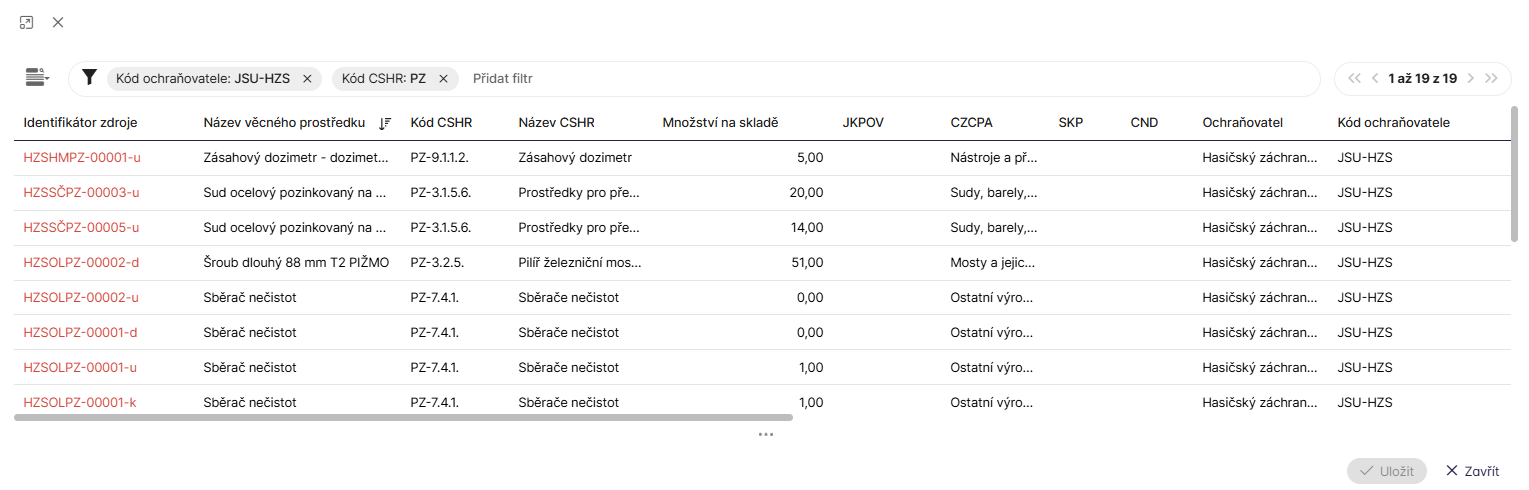Open the column settings list icon

[x=37, y=78]
